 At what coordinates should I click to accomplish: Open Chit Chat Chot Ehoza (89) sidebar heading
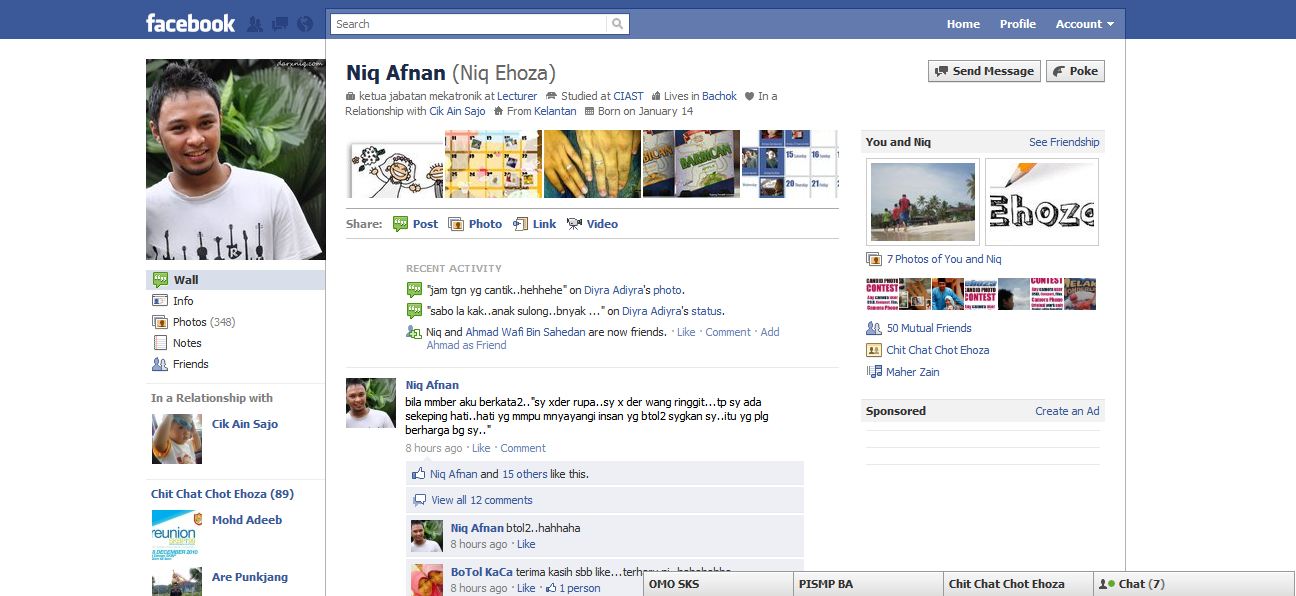tap(222, 494)
